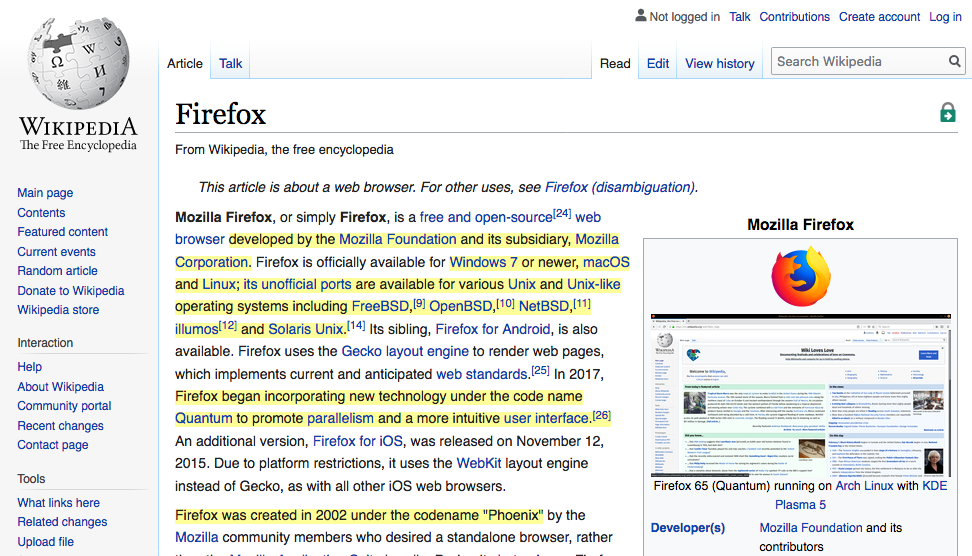
Task: Click the green padlock protection icon
Action: [x=947, y=113]
